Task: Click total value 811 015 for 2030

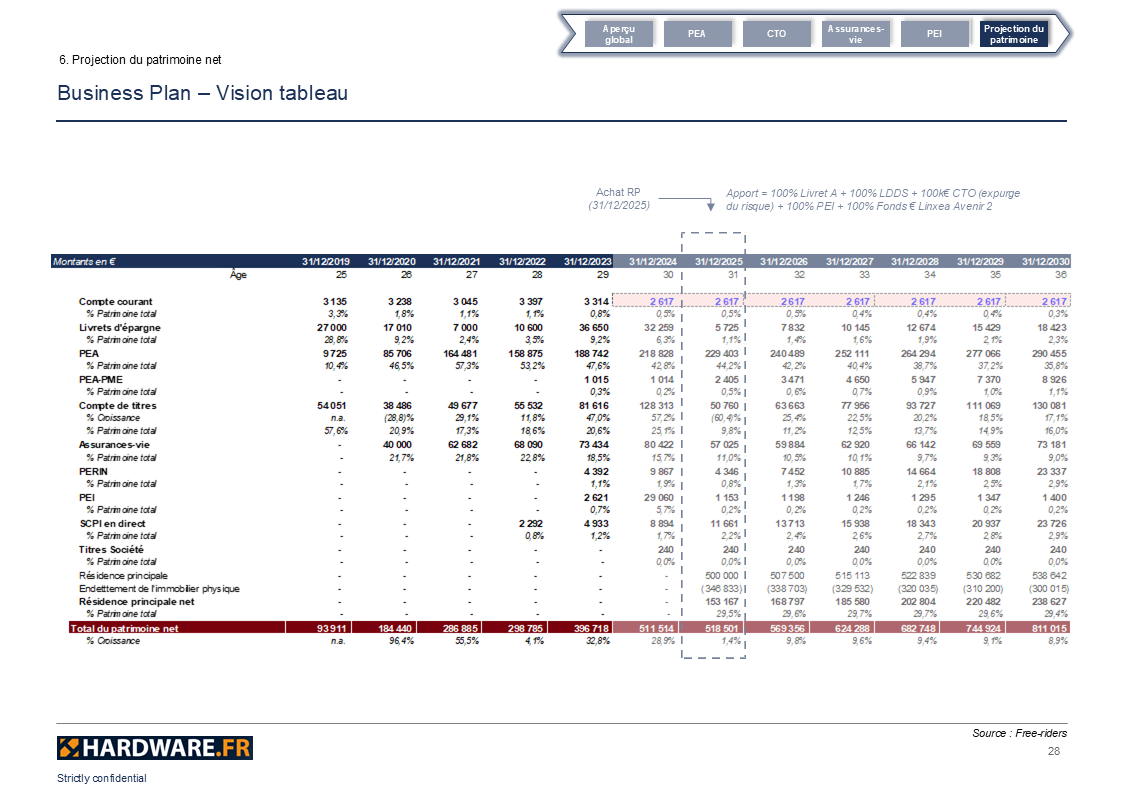Action: (x=1049, y=628)
